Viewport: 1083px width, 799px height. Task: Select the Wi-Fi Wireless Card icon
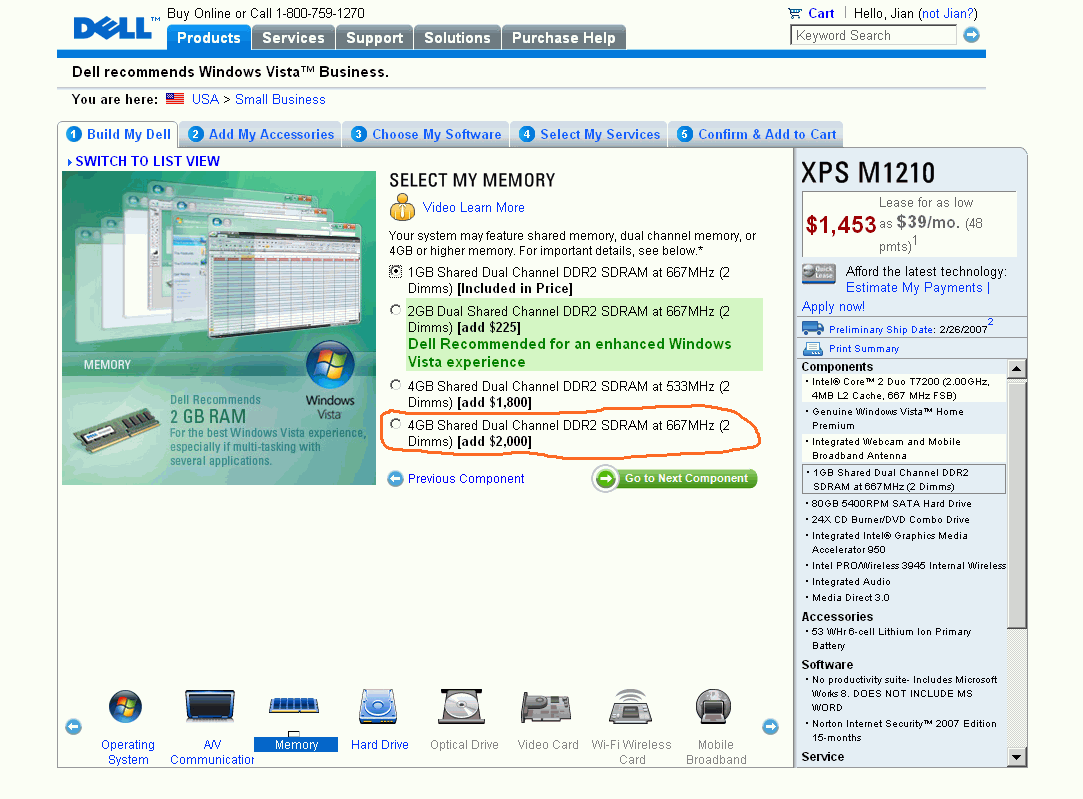[631, 706]
